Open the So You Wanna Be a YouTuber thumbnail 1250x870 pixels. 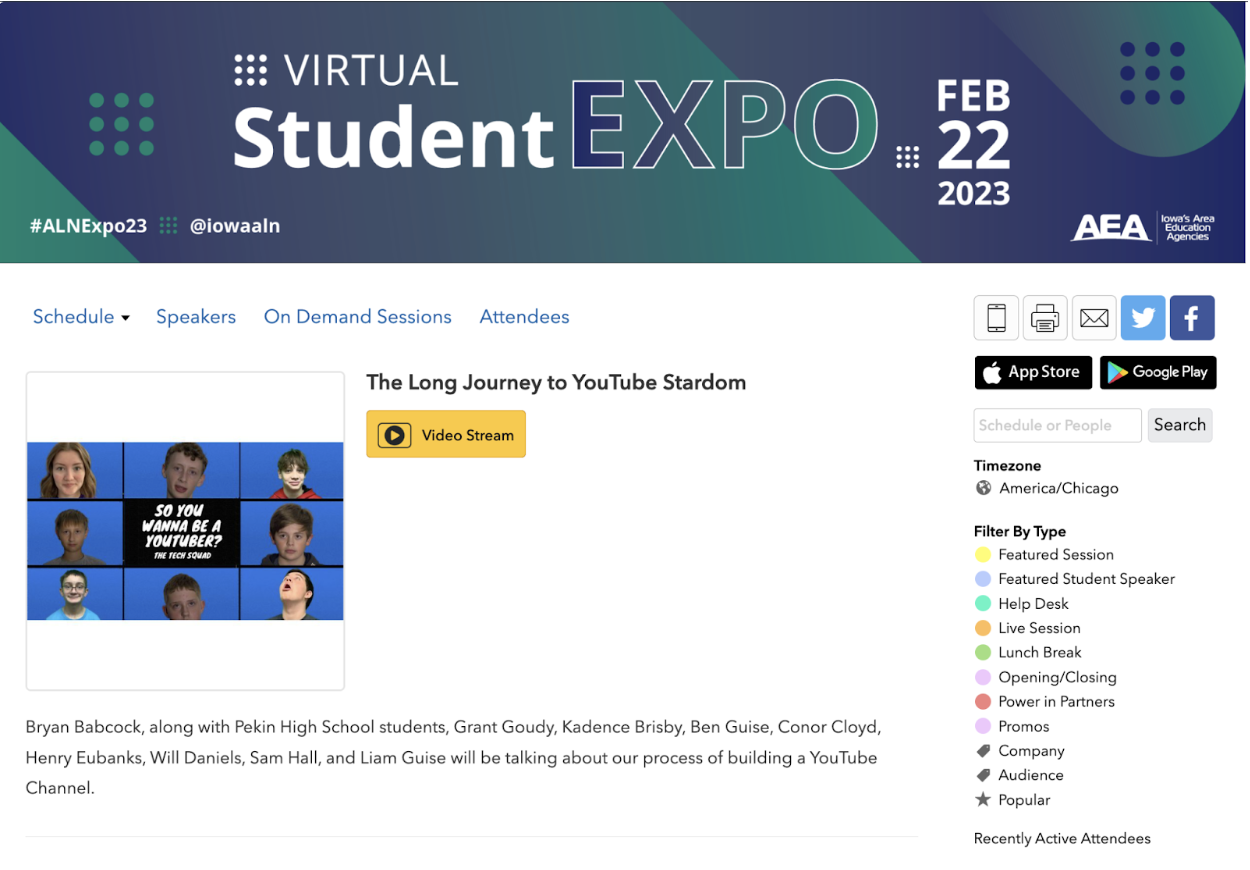tap(185, 531)
